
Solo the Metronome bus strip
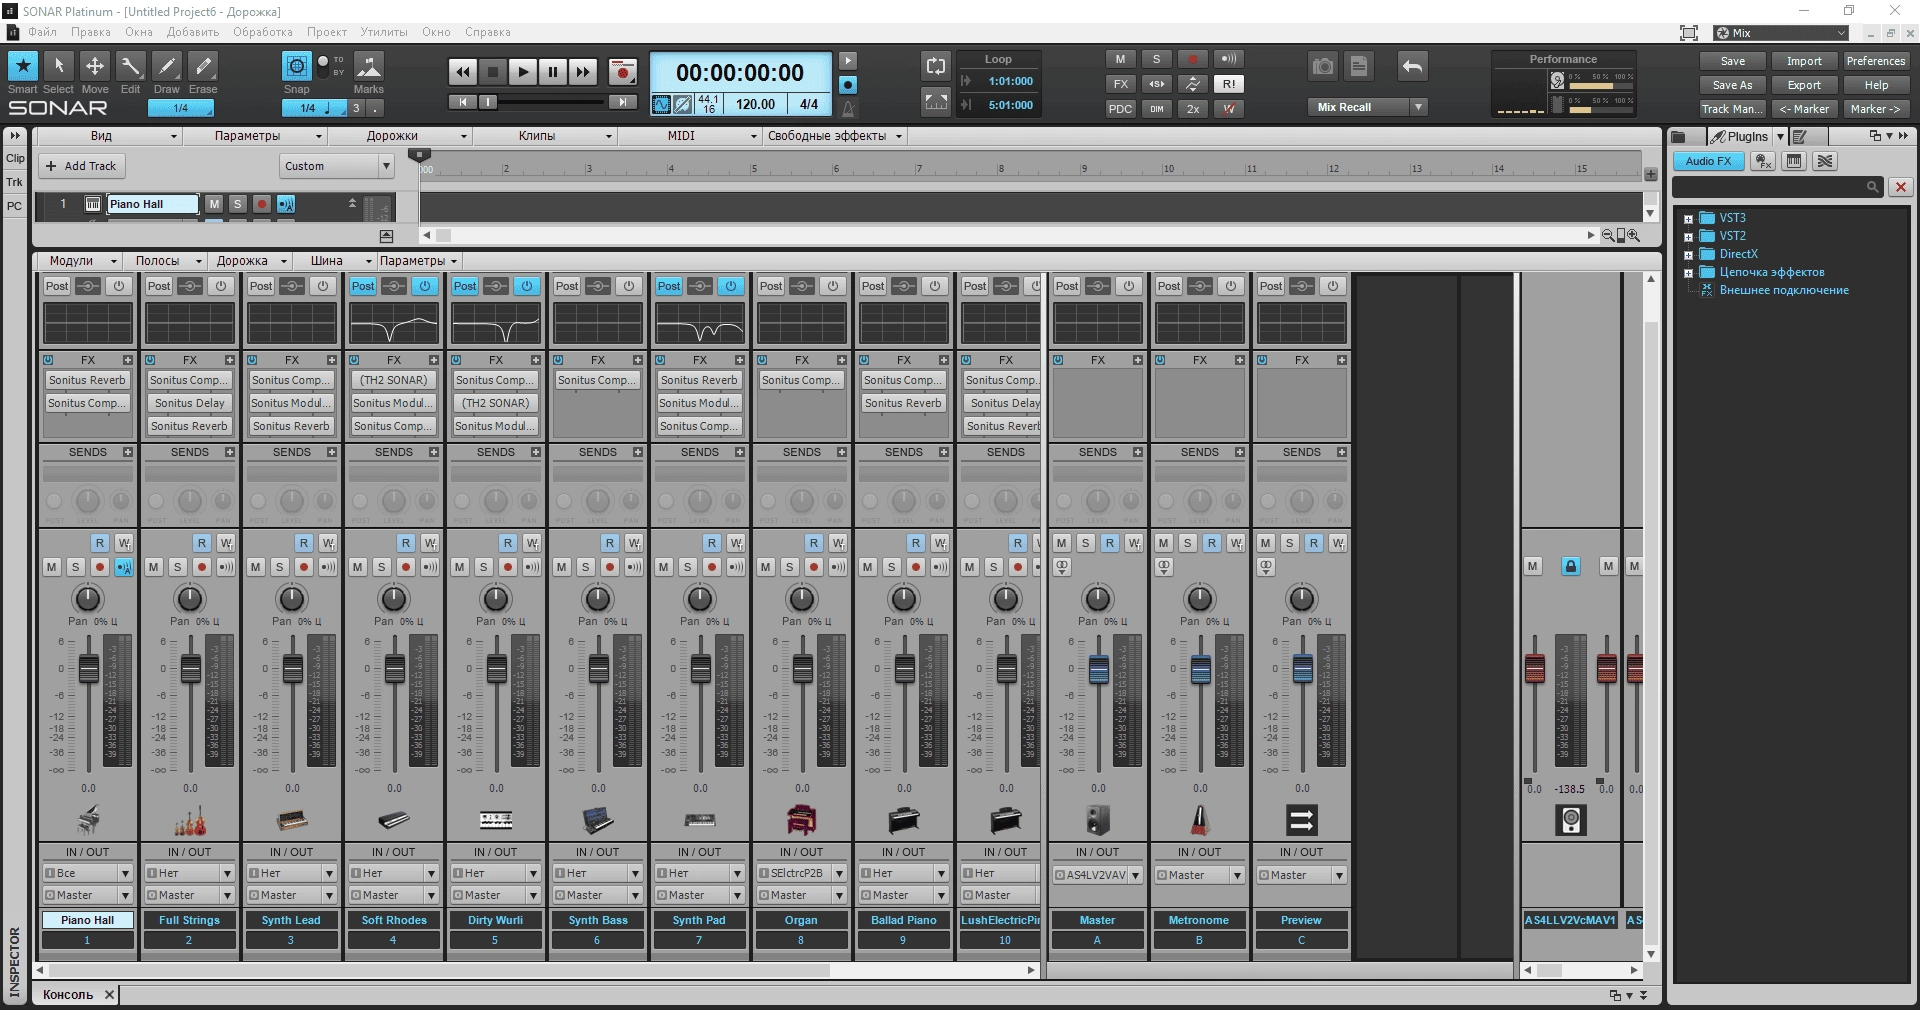coord(1188,543)
